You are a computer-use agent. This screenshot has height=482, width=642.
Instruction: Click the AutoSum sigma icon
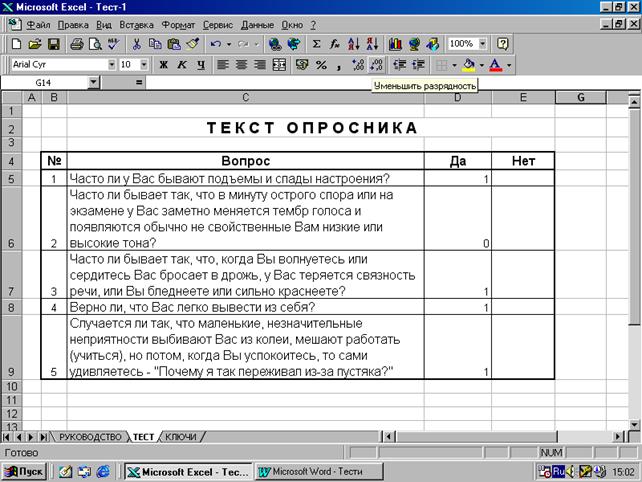coord(317,44)
